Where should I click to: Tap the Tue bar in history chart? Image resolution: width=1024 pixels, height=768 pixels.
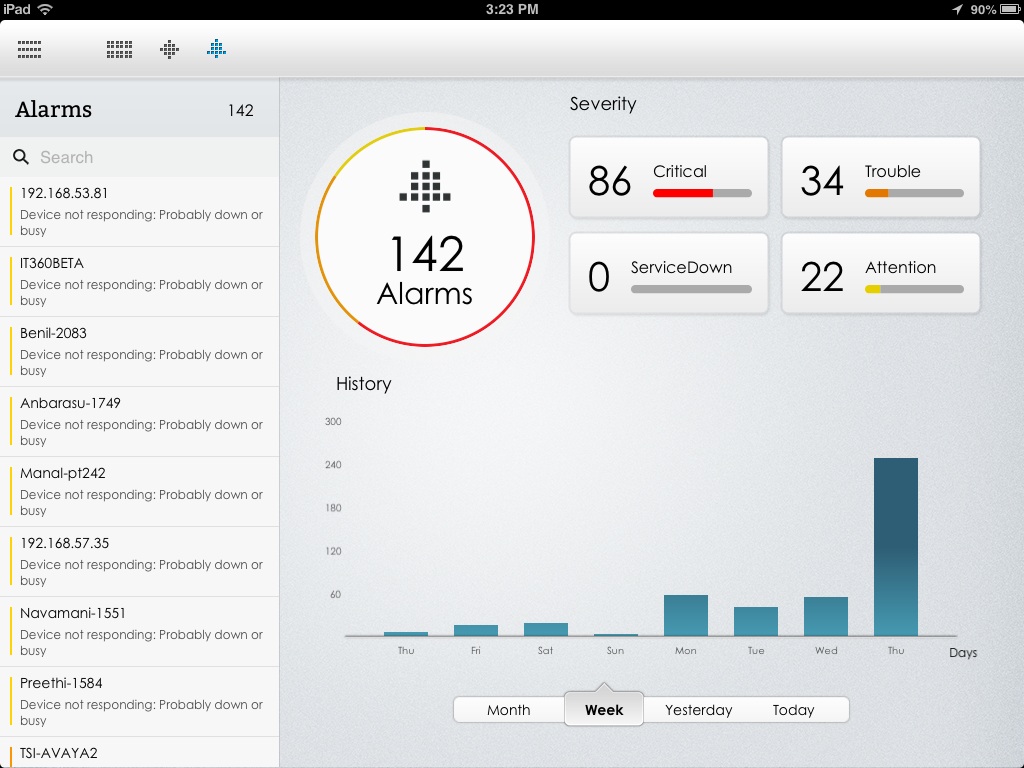(756, 621)
